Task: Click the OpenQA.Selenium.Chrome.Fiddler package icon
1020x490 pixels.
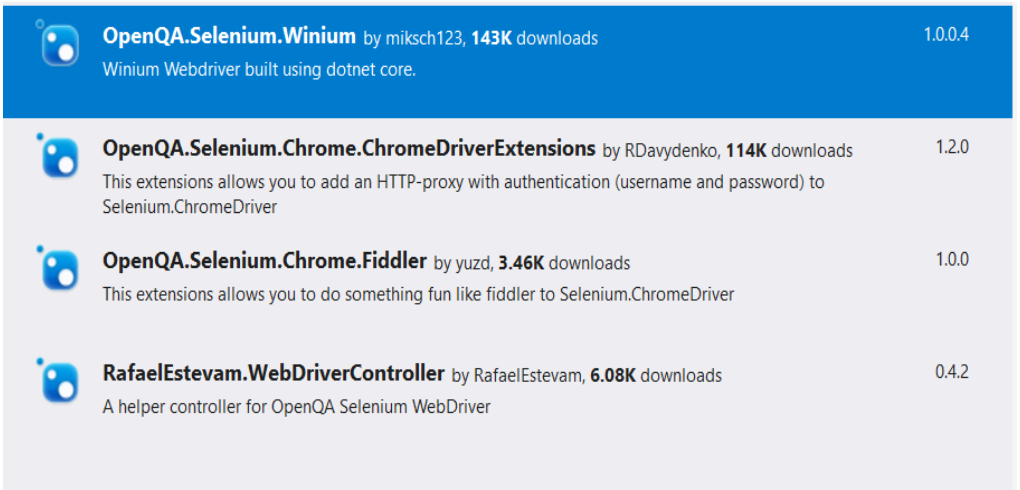Action: pyautogui.click(x=59, y=269)
